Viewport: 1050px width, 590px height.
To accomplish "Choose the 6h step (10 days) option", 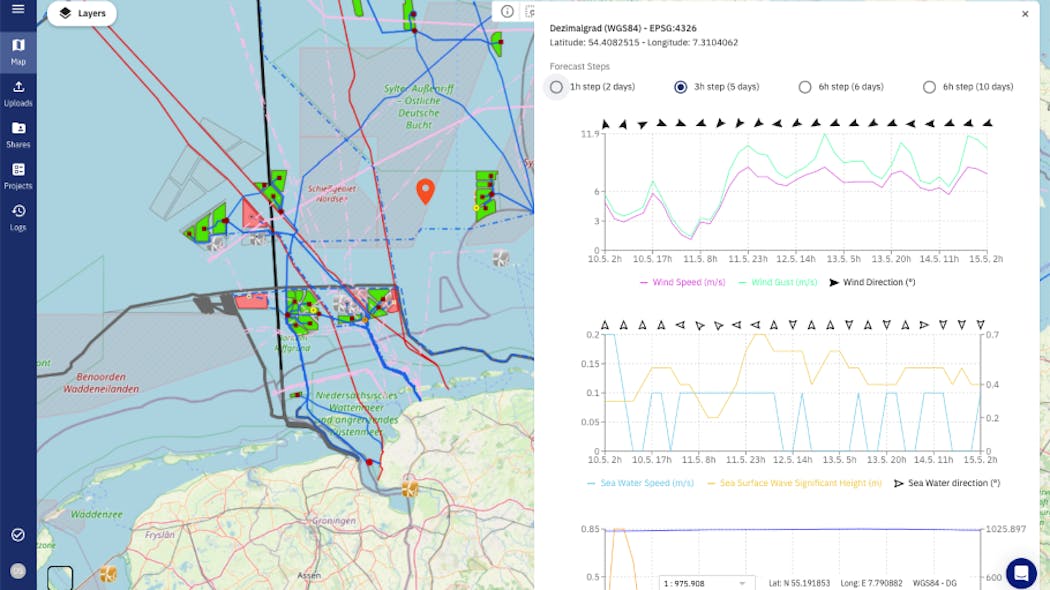I will [929, 87].
